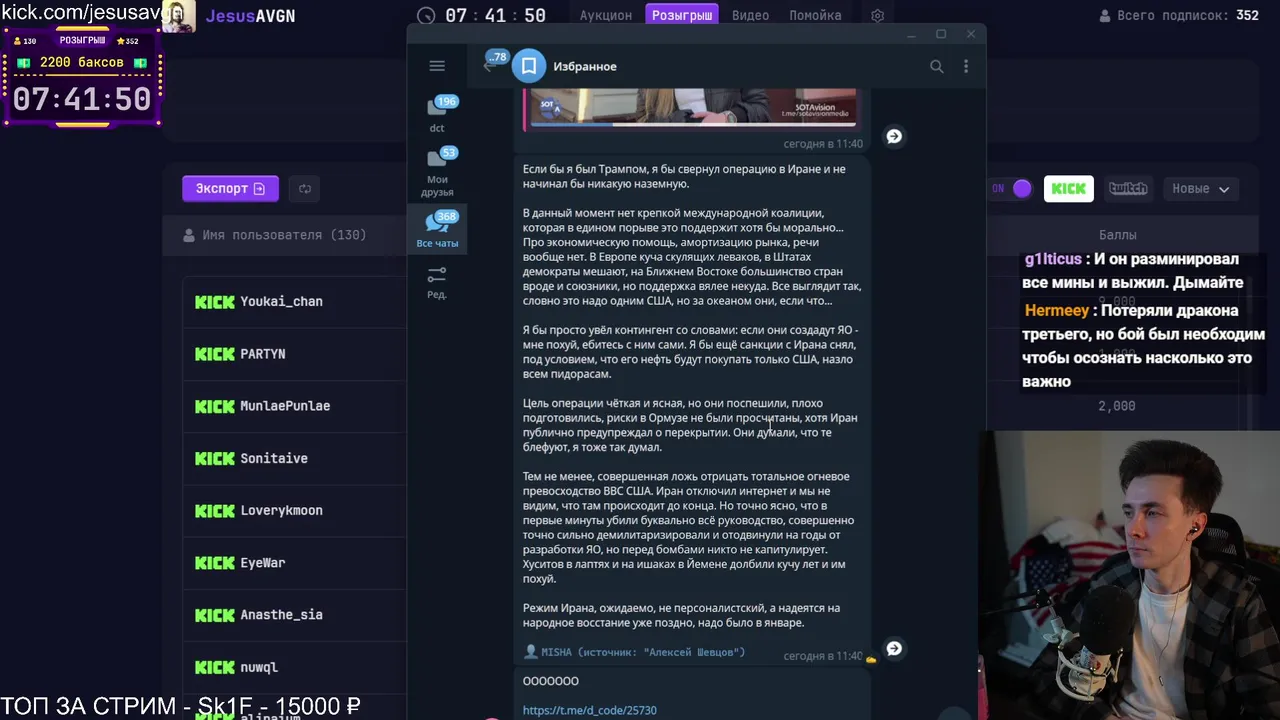
Task: Open the dct chat folder
Action: tap(437, 114)
